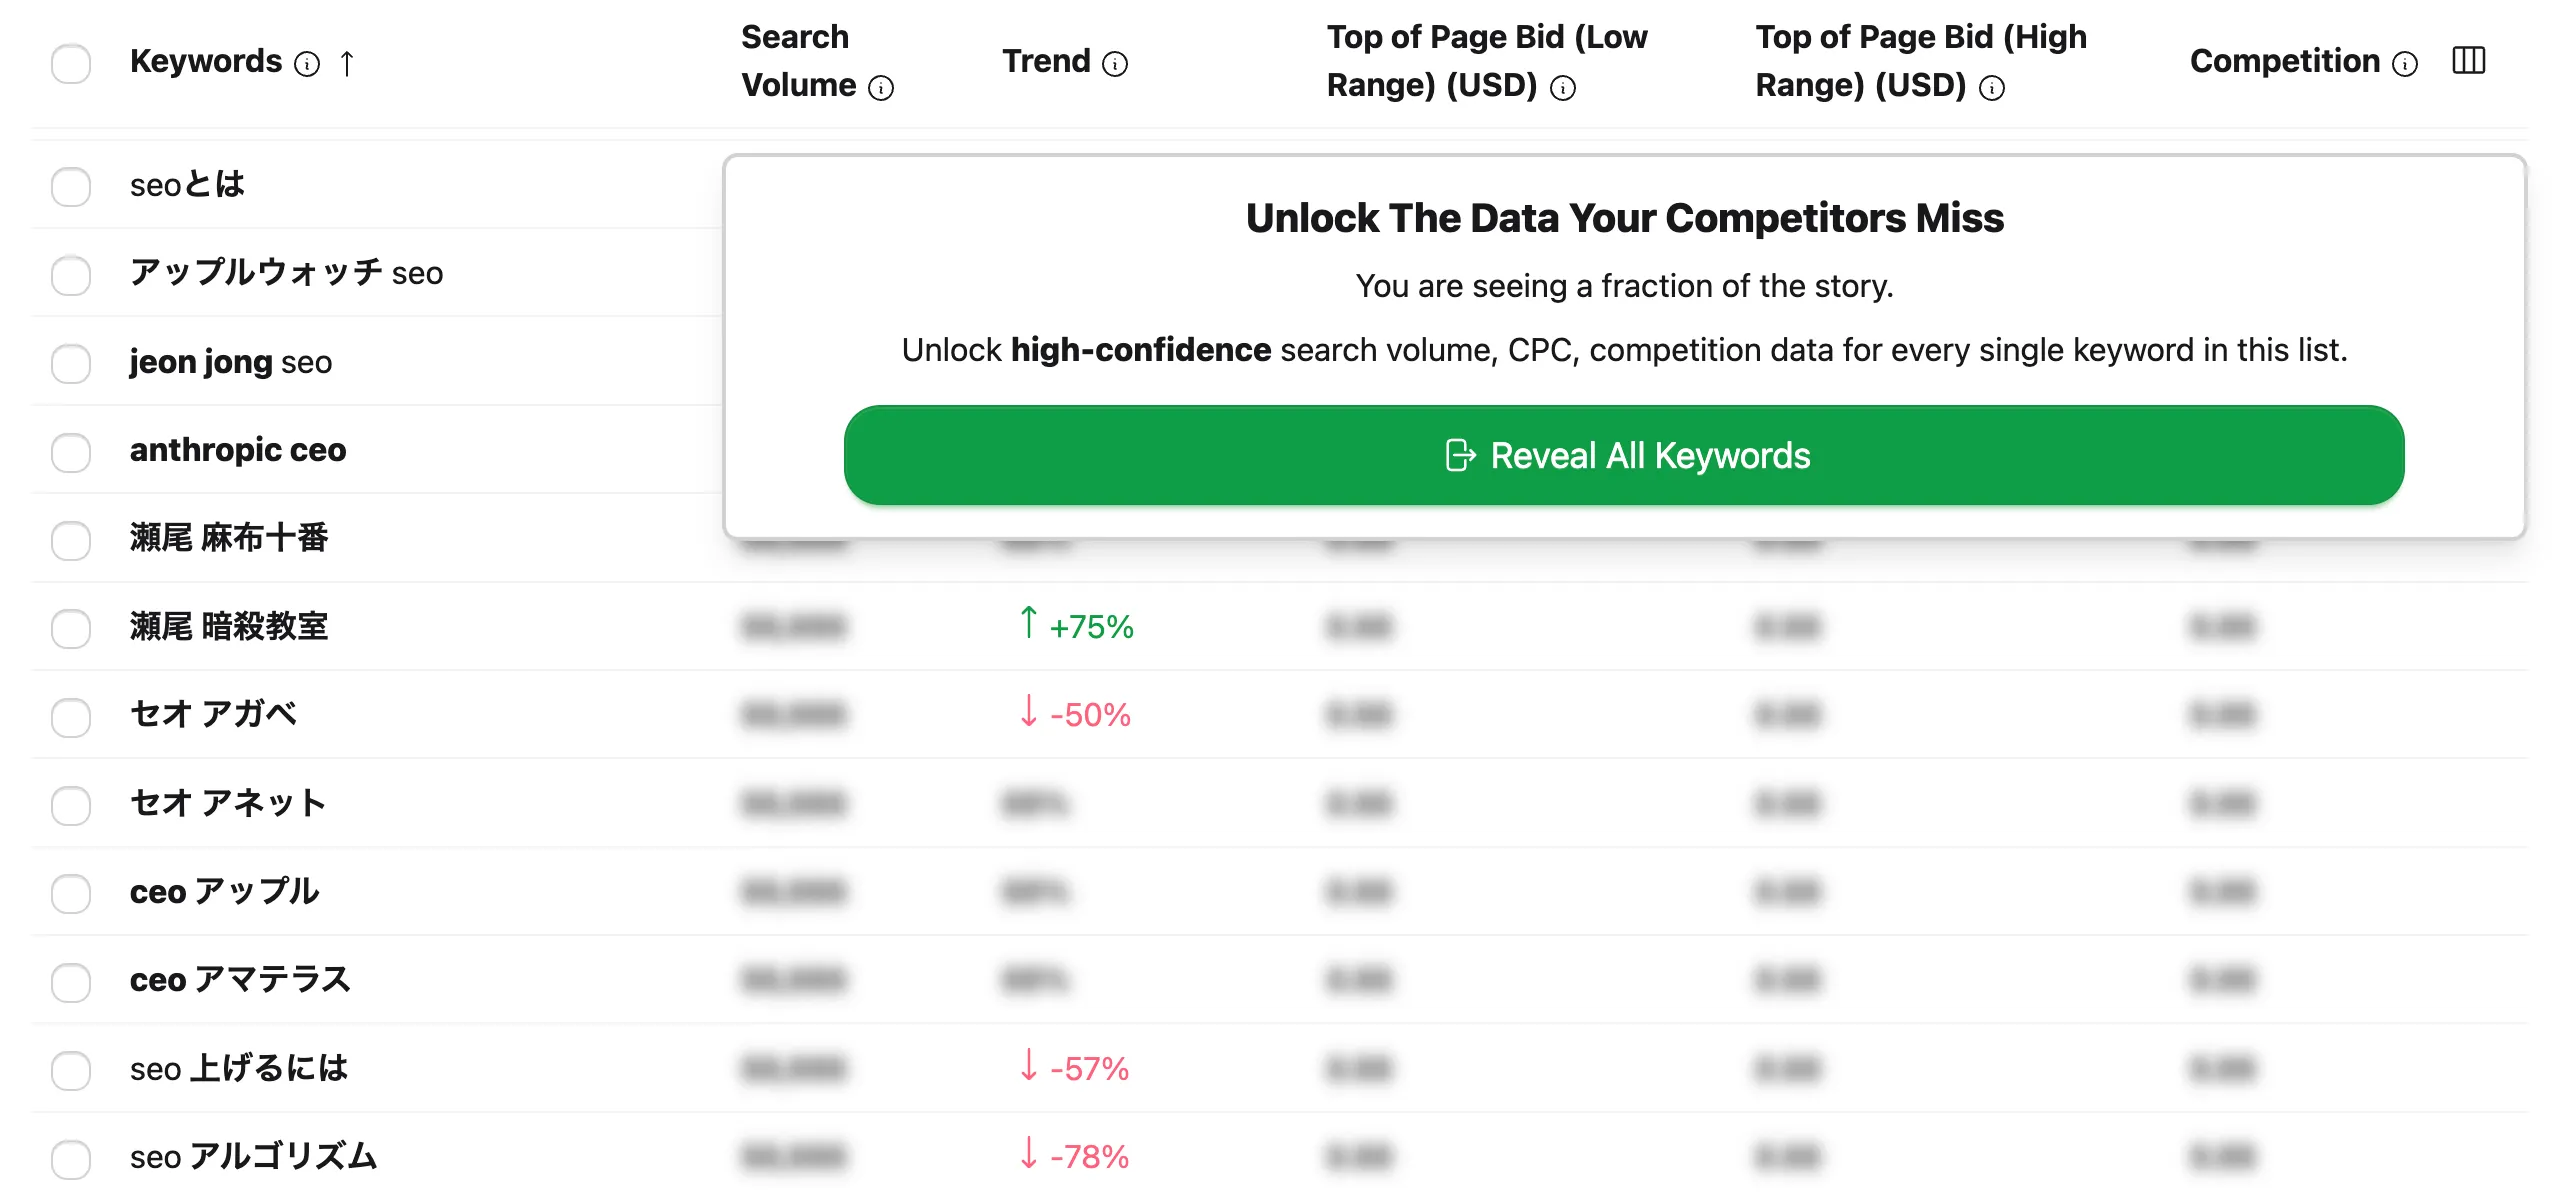The image size is (2560, 1198).
Task: Click the Top of Page Bid High header
Action: [1921, 61]
